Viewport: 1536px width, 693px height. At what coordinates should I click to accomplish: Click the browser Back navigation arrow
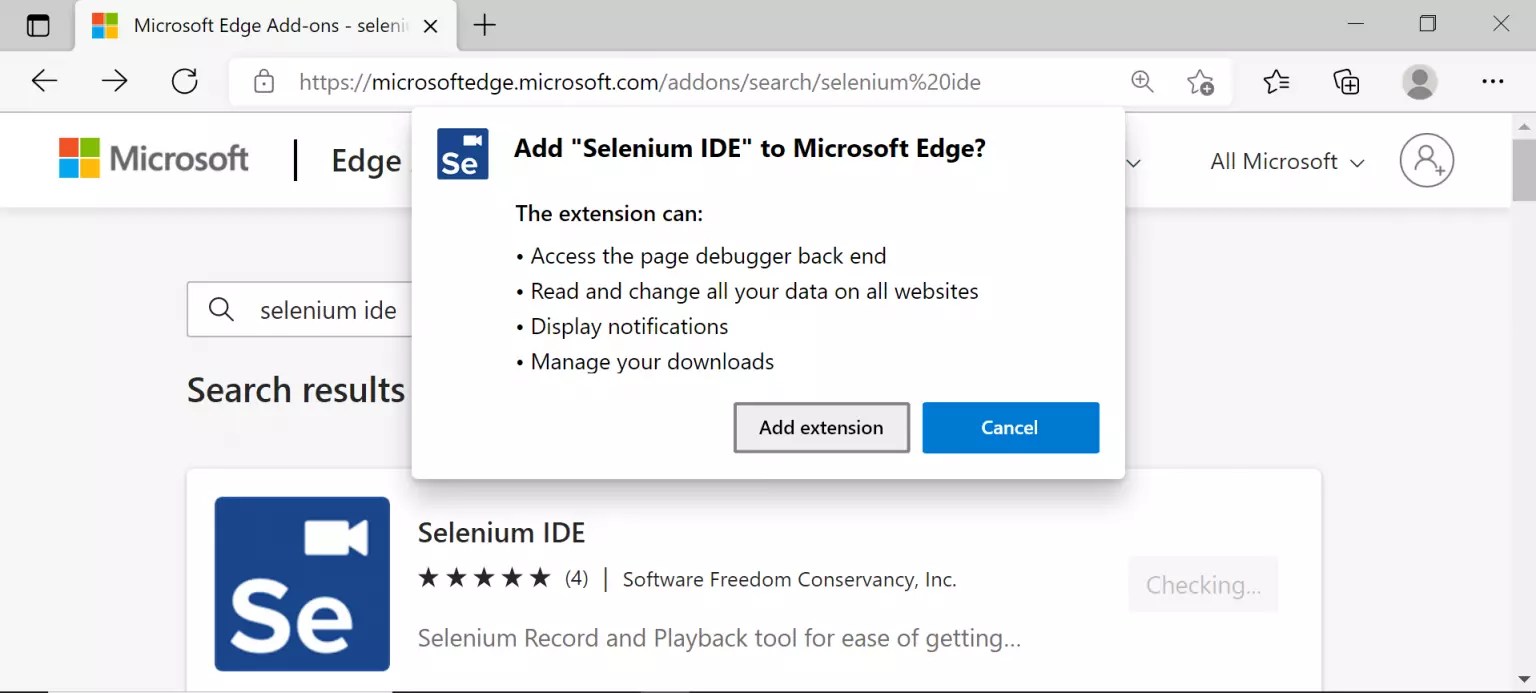[44, 81]
